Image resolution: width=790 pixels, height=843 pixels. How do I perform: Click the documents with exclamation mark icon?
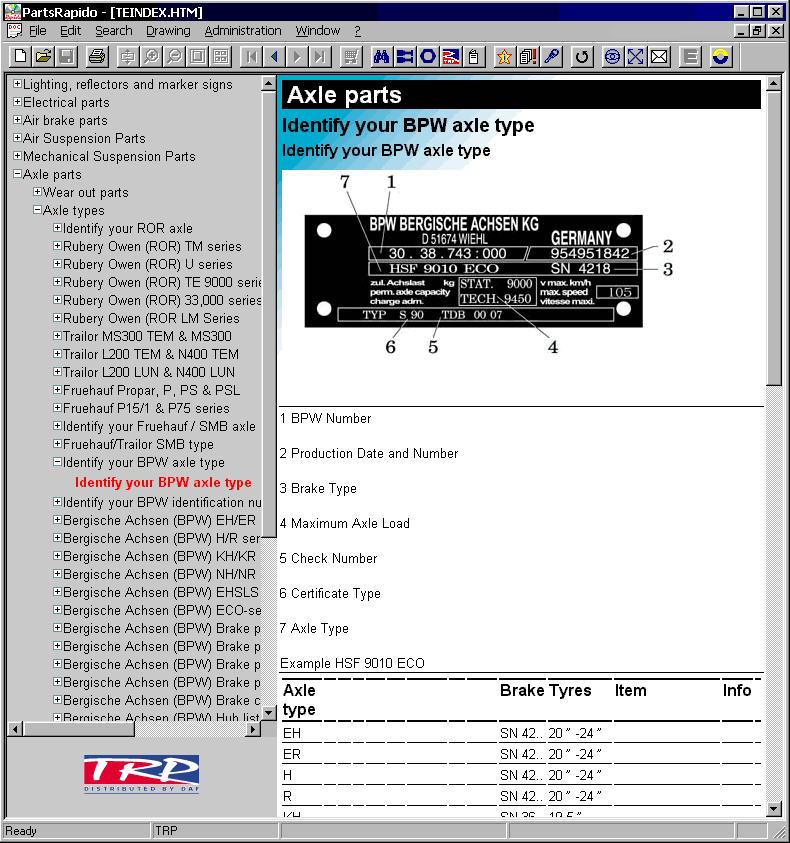(528, 56)
